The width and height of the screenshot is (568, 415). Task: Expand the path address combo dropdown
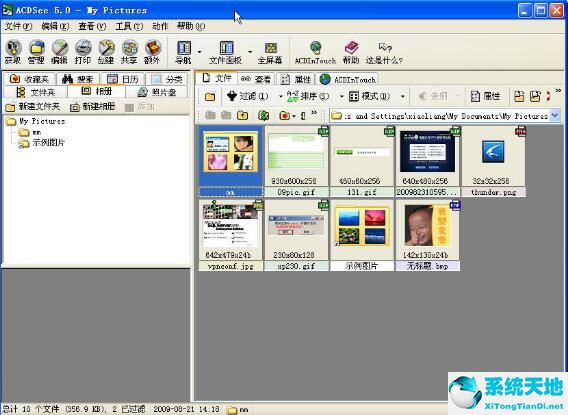click(555, 116)
